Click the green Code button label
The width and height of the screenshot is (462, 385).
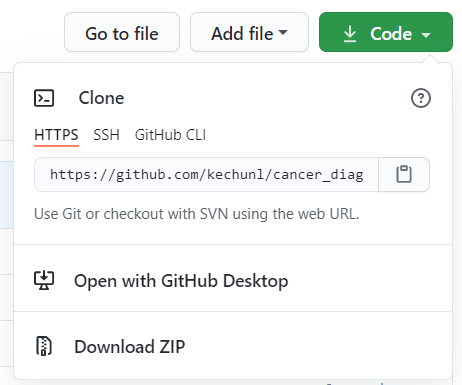click(391, 34)
